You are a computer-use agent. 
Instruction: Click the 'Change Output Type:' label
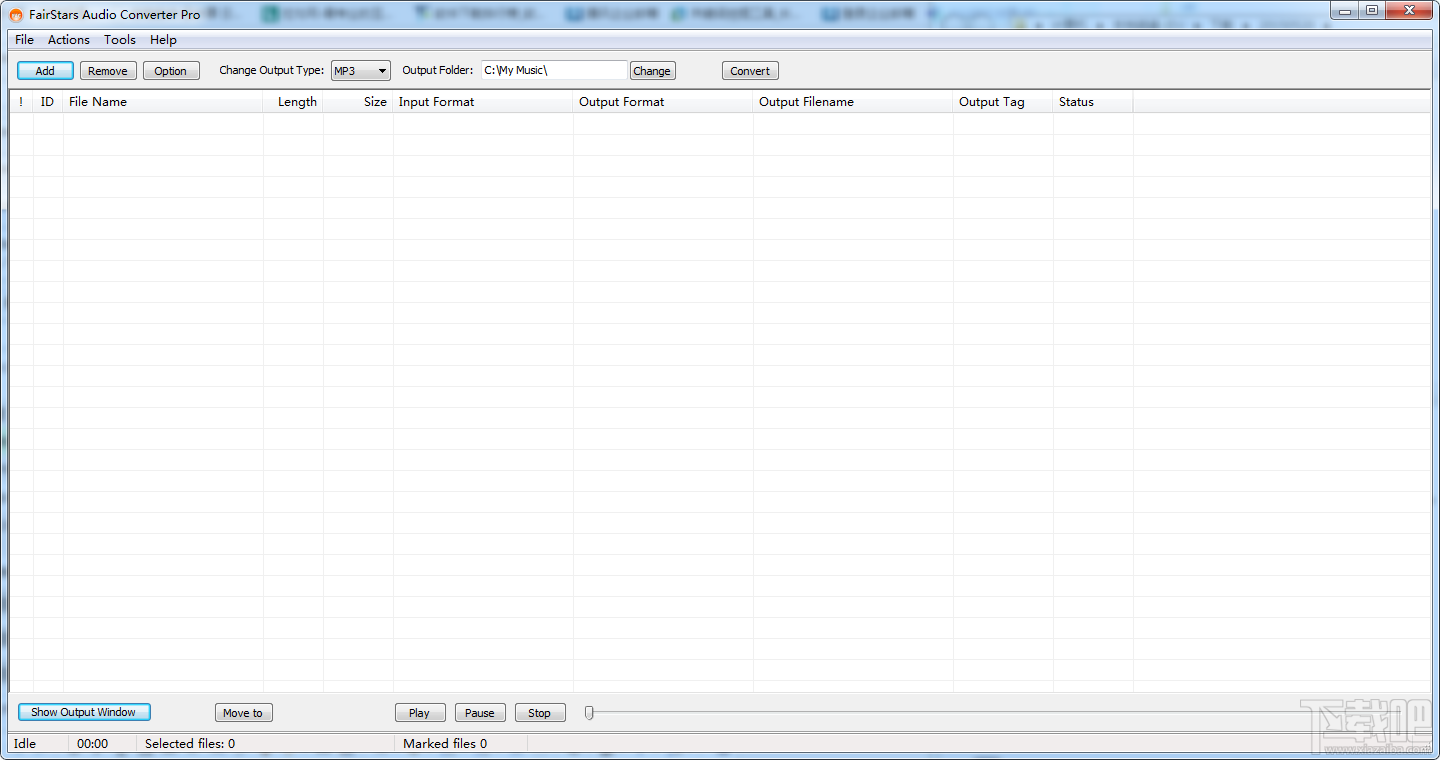pos(271,70)
